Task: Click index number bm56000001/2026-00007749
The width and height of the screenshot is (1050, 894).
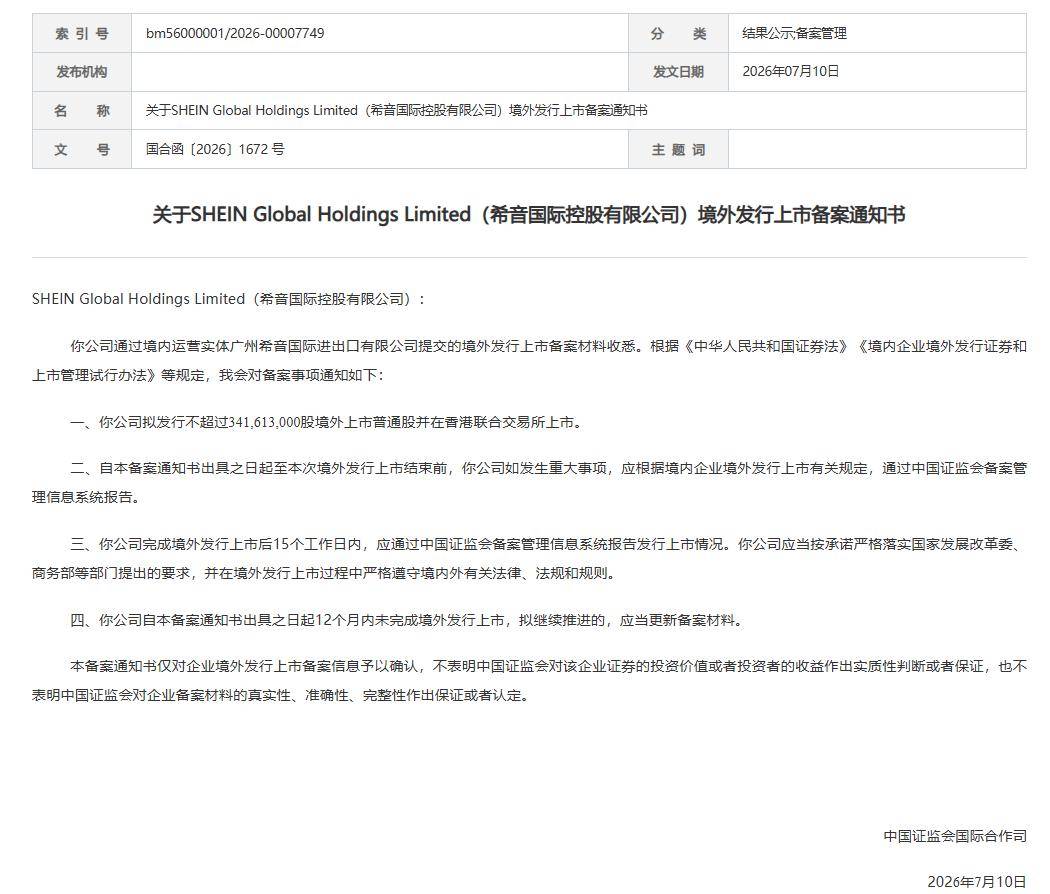Action: 235,33
